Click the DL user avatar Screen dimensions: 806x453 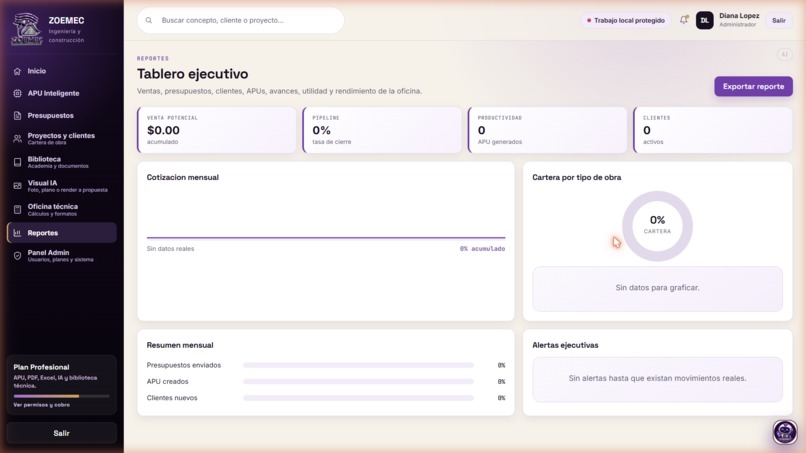[x=704, y=21]
